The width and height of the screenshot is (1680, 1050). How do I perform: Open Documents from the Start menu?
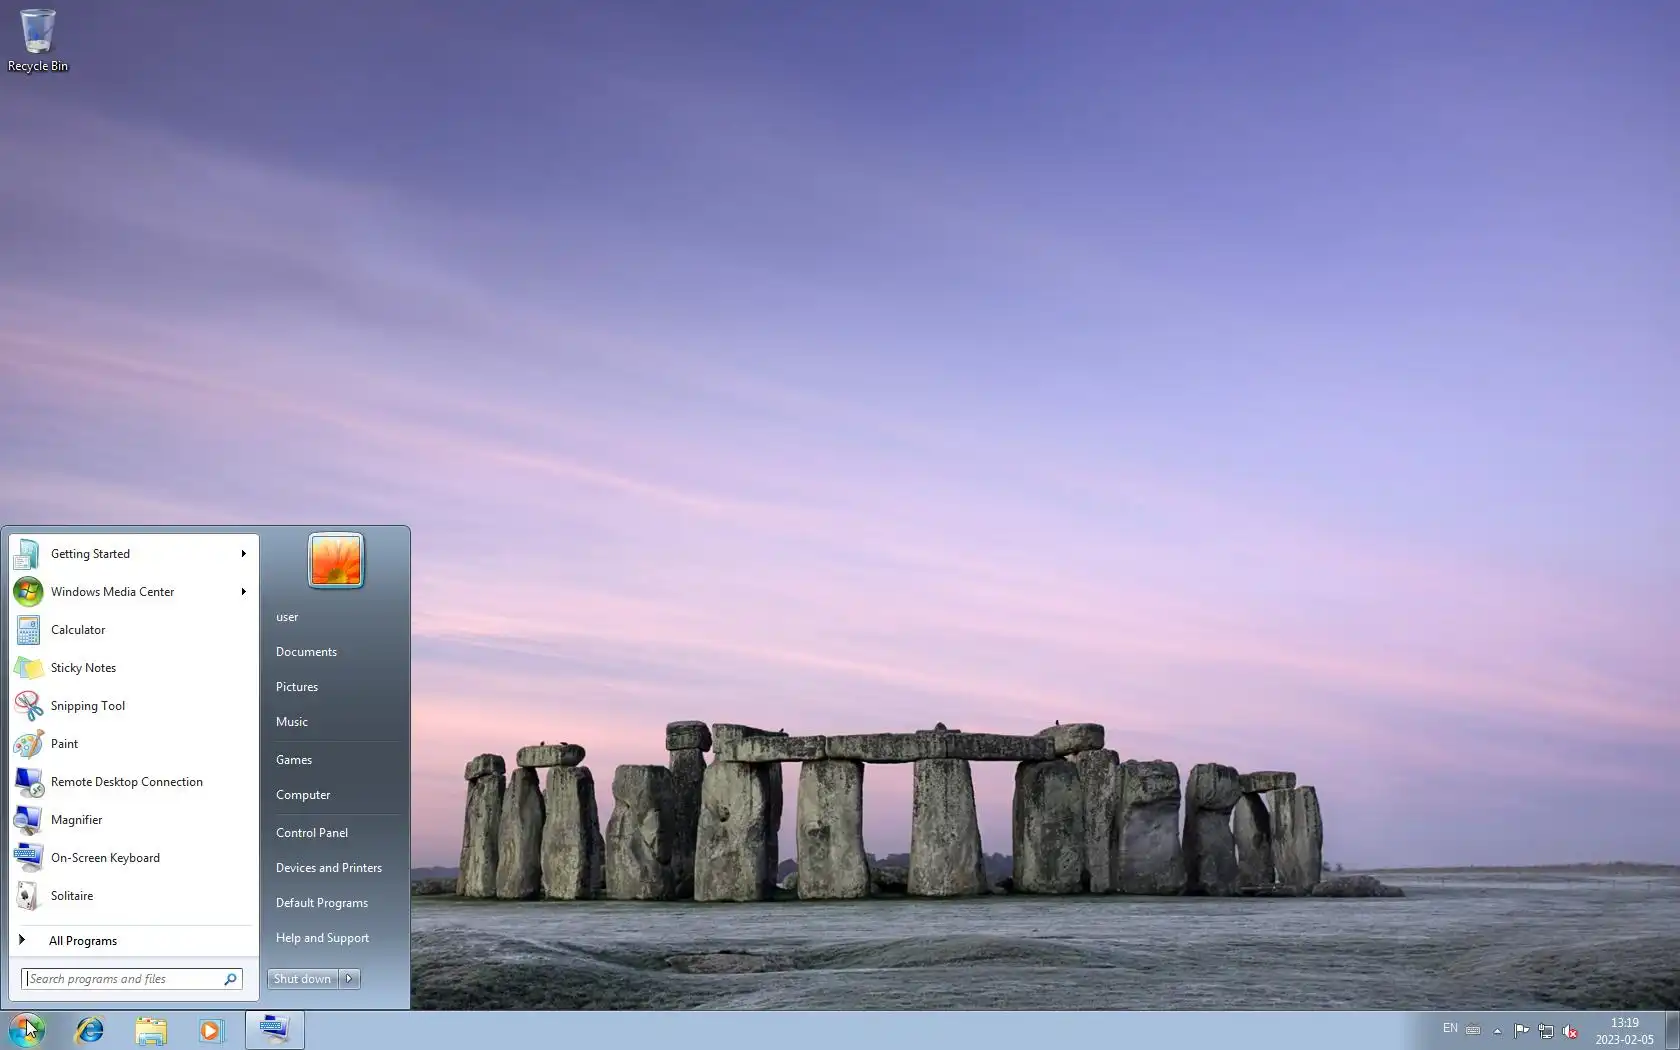pos(306,652)
